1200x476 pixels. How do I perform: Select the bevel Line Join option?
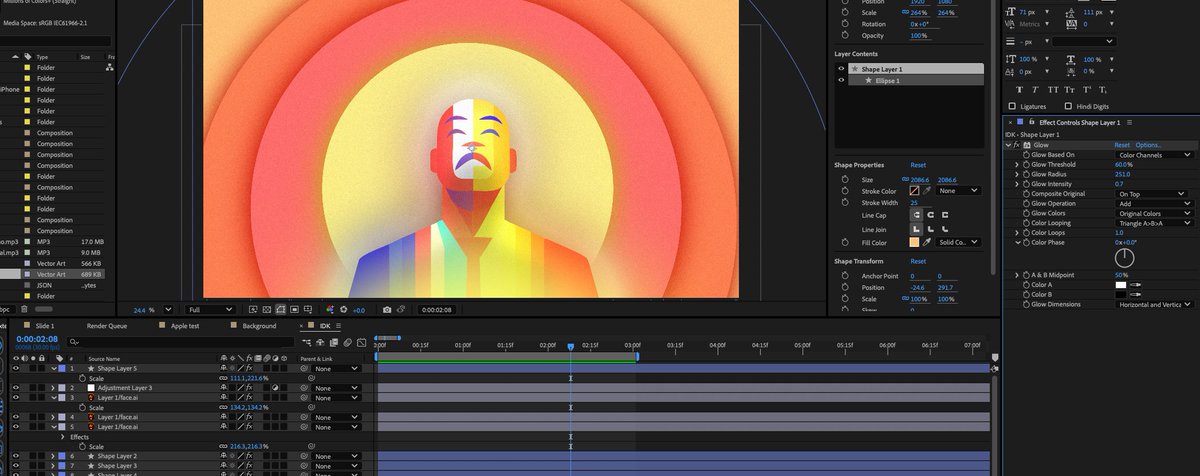[945, 229]
